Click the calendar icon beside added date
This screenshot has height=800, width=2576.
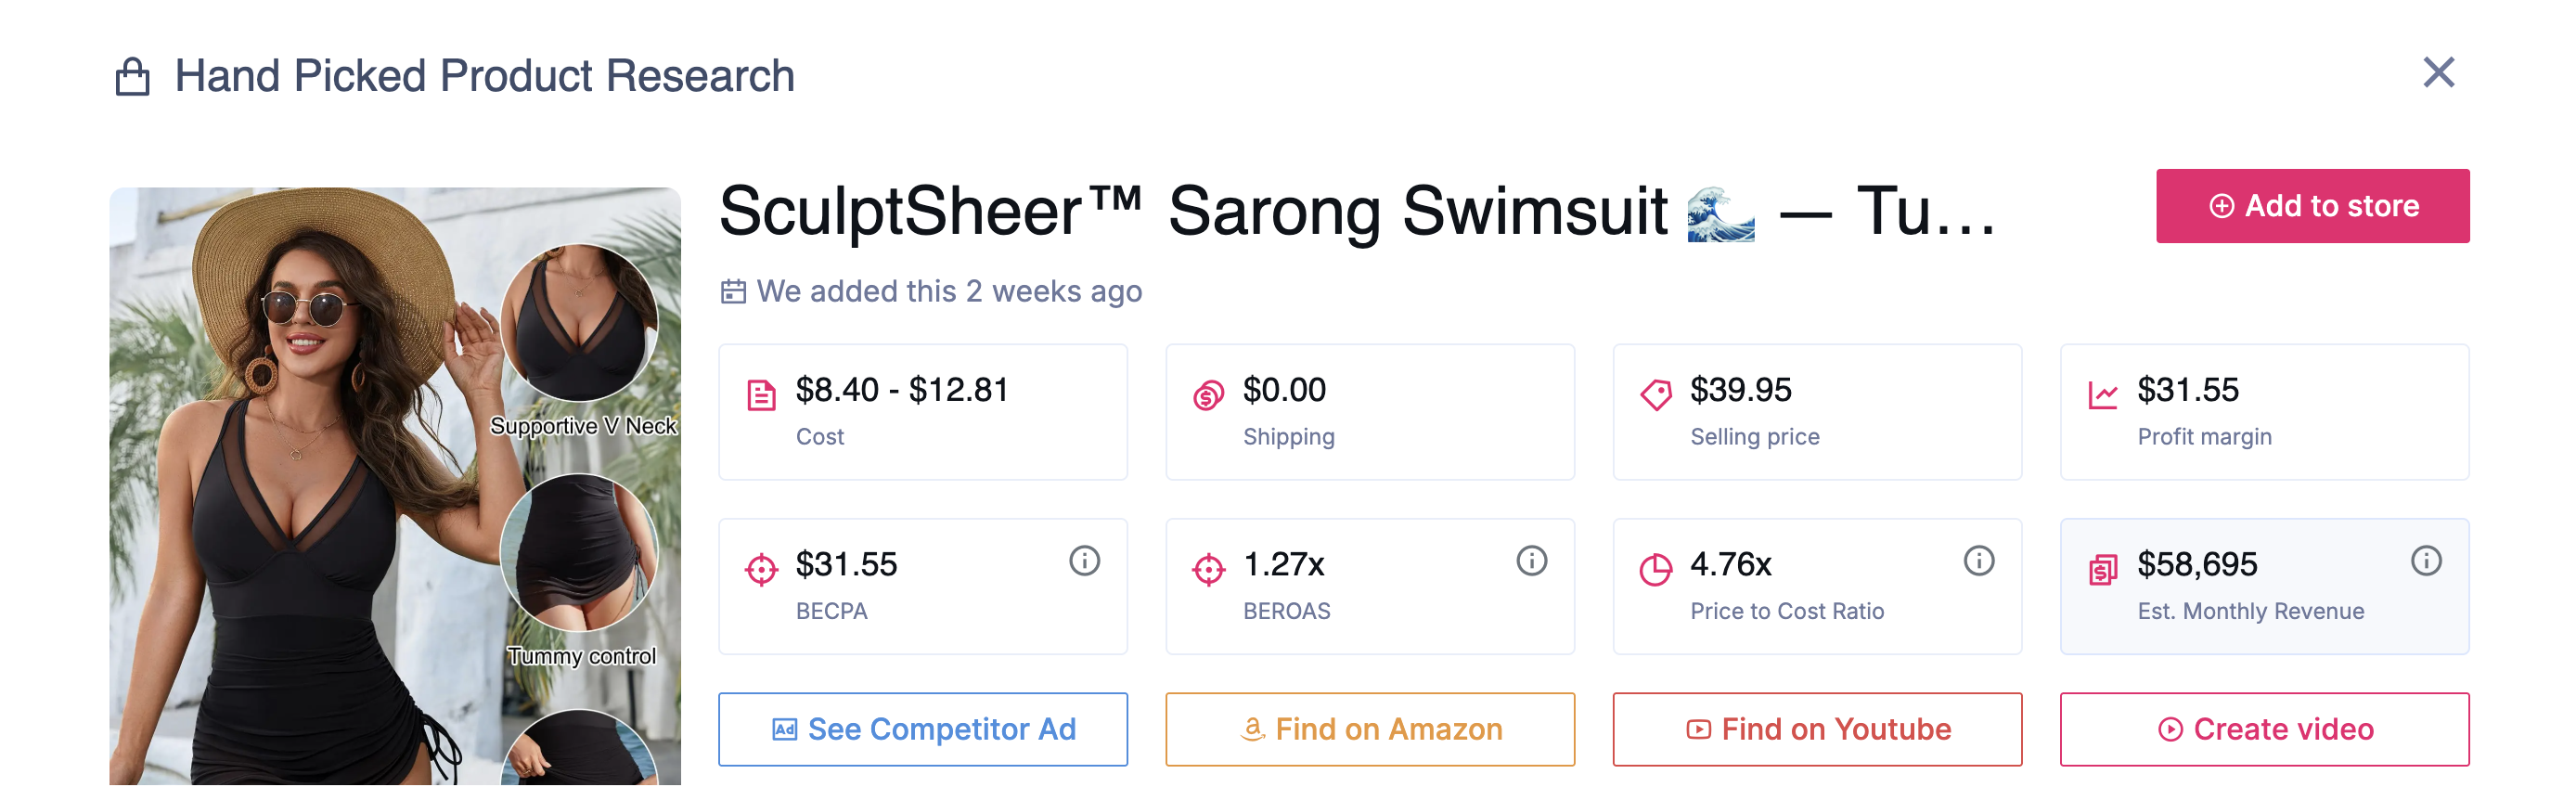coord(733,292)
